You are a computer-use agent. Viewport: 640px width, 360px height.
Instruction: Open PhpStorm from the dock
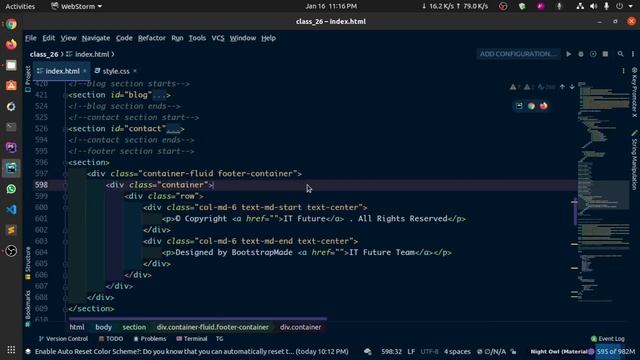[x=11, y=147]
